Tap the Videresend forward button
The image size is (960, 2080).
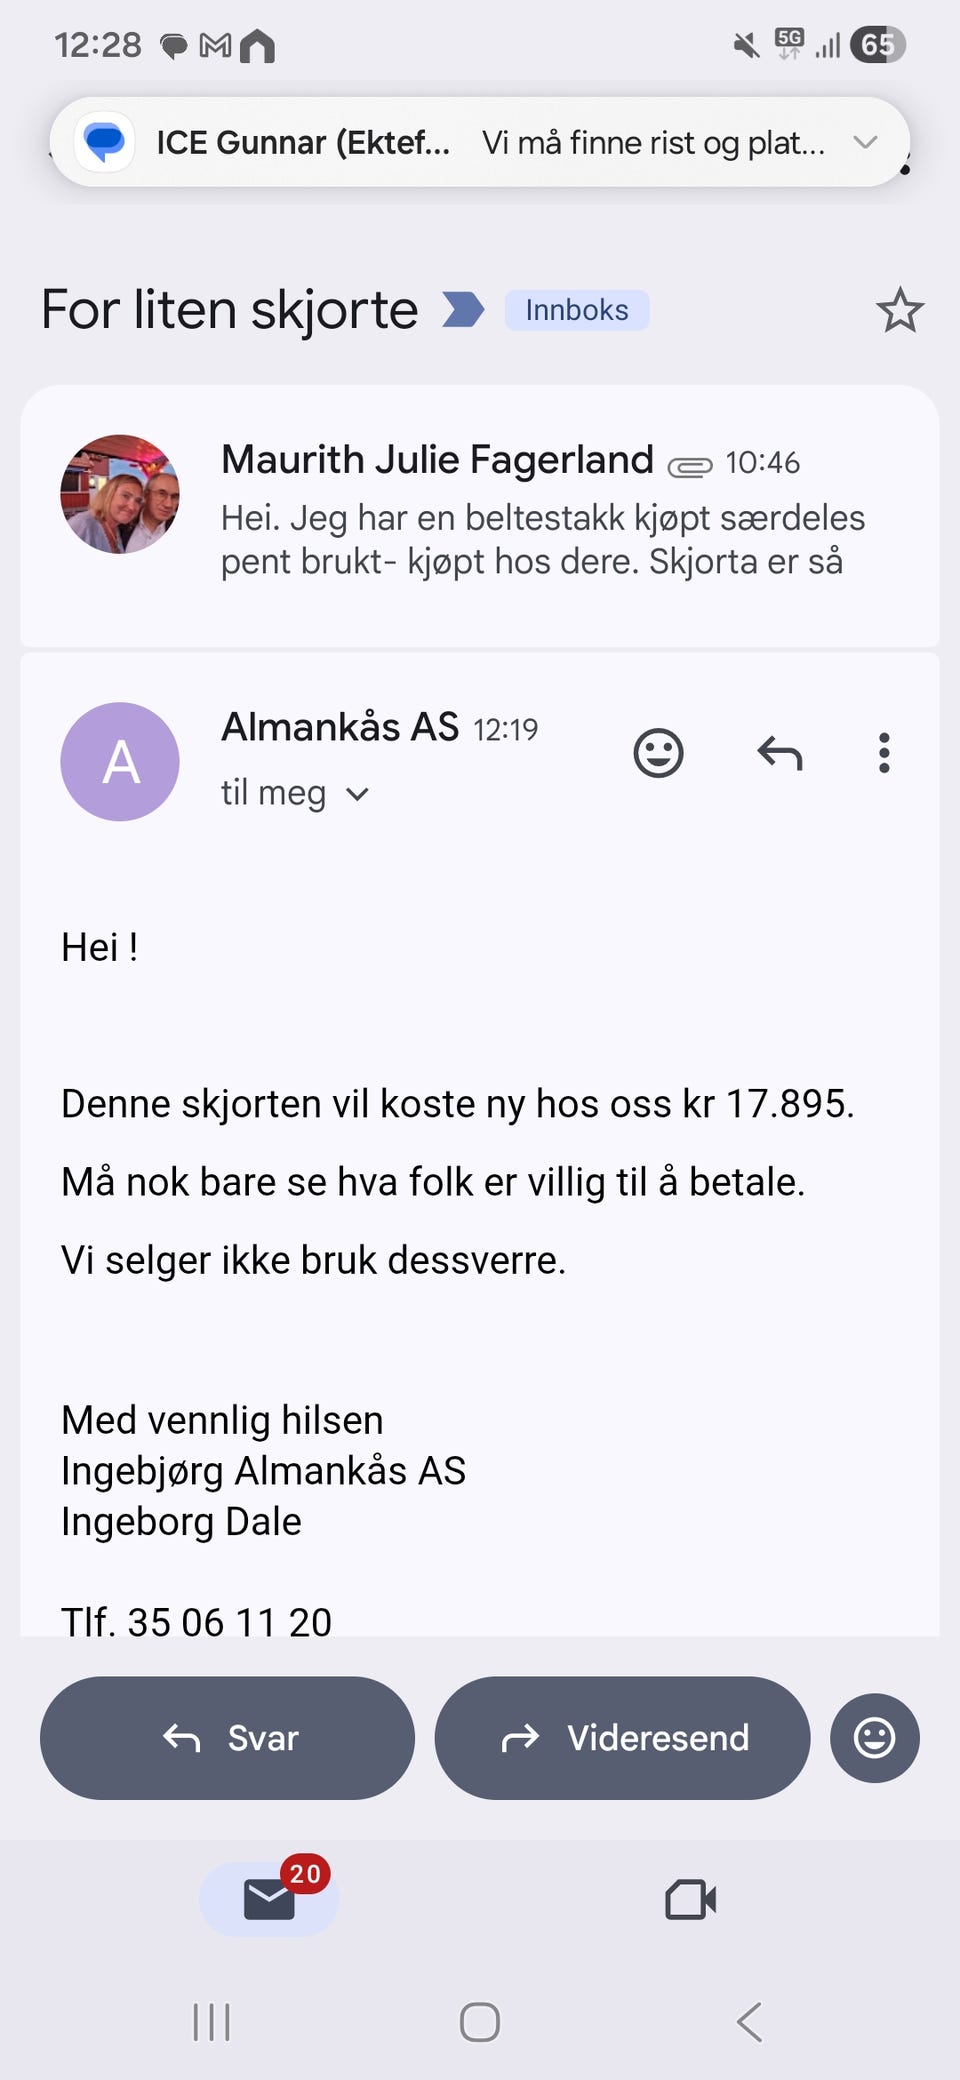coord(622,1738)
